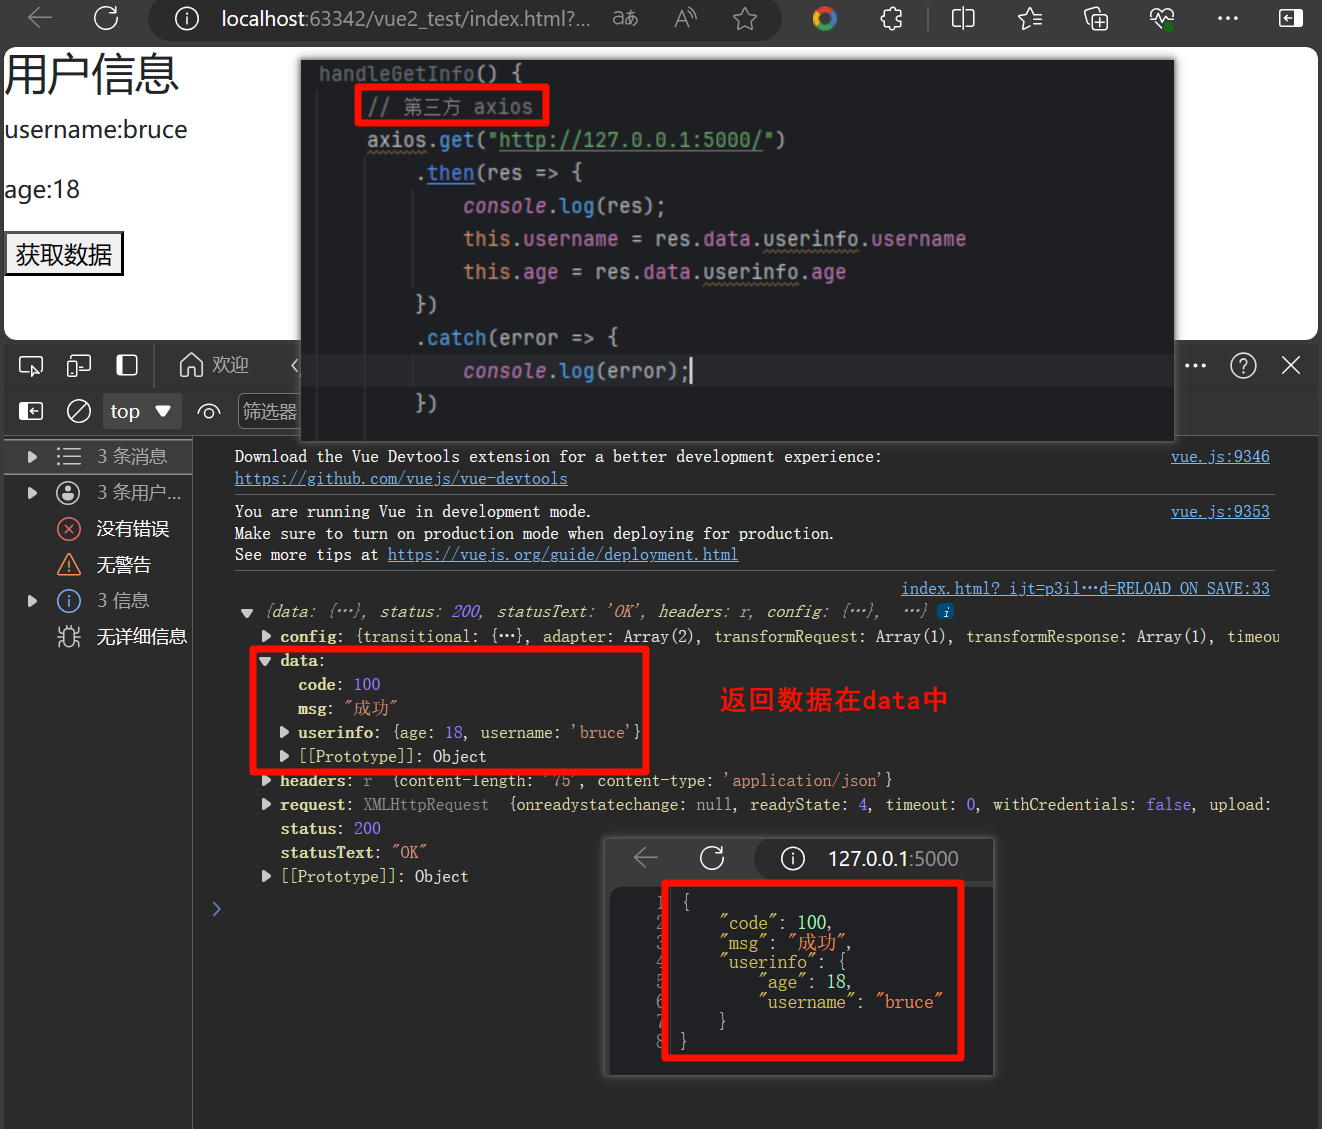Viewport: 1322px width, 1129px height.
Task: Open browser extensions puzzle icon
Action: (x=892, y=18)
